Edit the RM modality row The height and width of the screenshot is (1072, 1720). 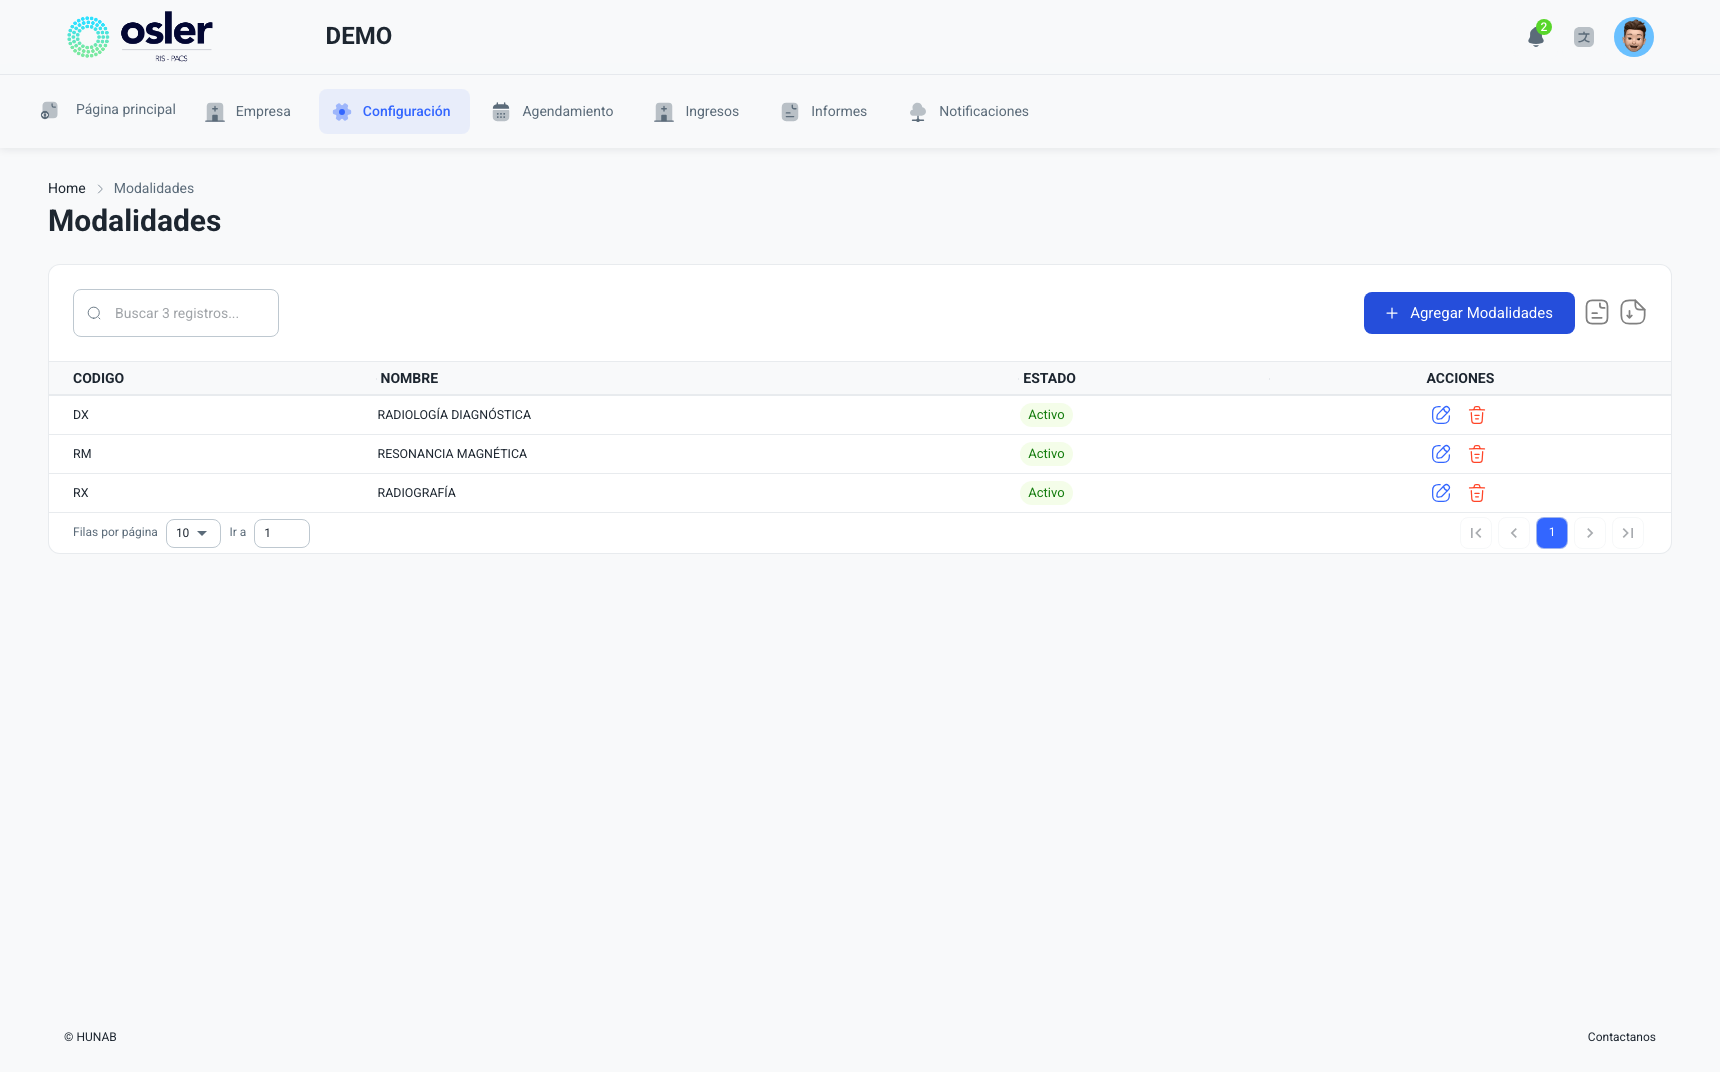1441,454
